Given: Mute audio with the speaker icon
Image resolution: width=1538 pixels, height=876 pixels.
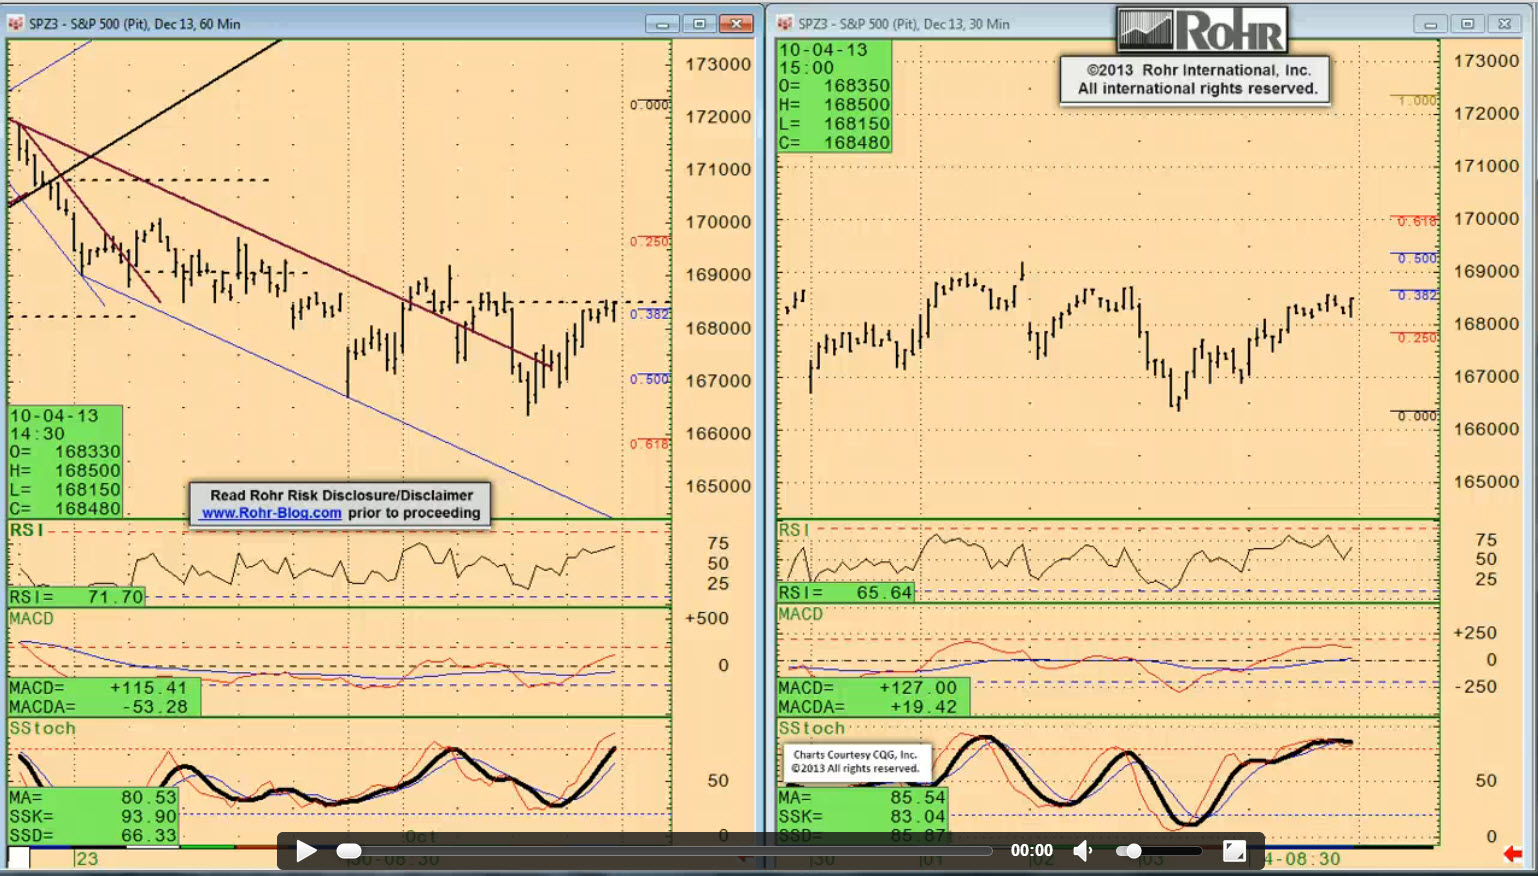Looking at the screenshot, I should pyautogui.click(x=1083, y=851).
